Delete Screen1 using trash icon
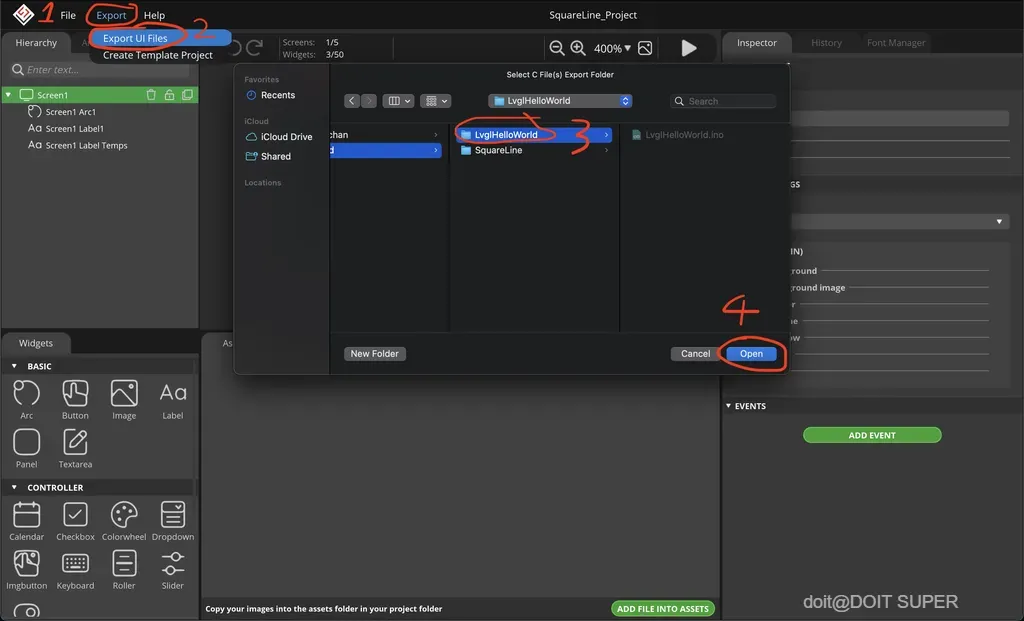The height and width of the screenshot is (621, 1024). pyautogui.click(x=151, y=95)
